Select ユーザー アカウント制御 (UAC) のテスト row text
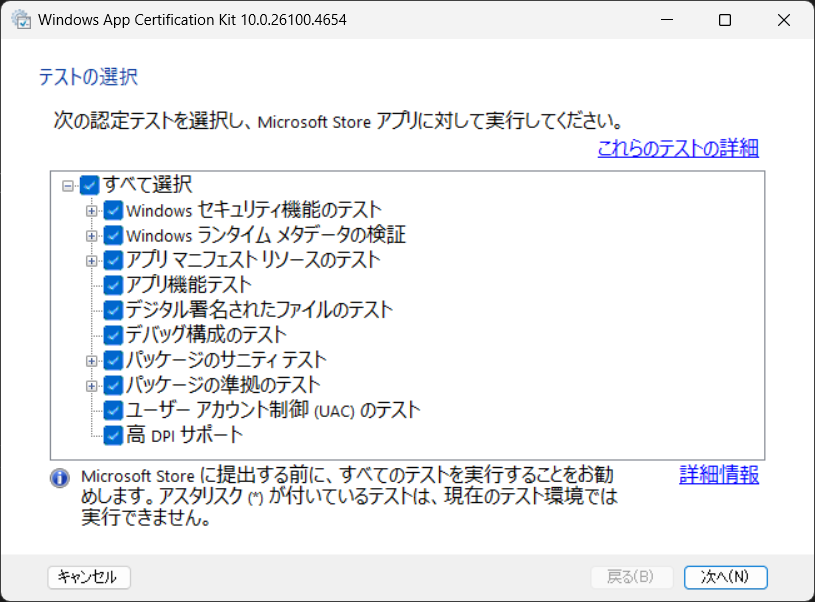The height and width of the screenshot is (602, 815). 273,410
